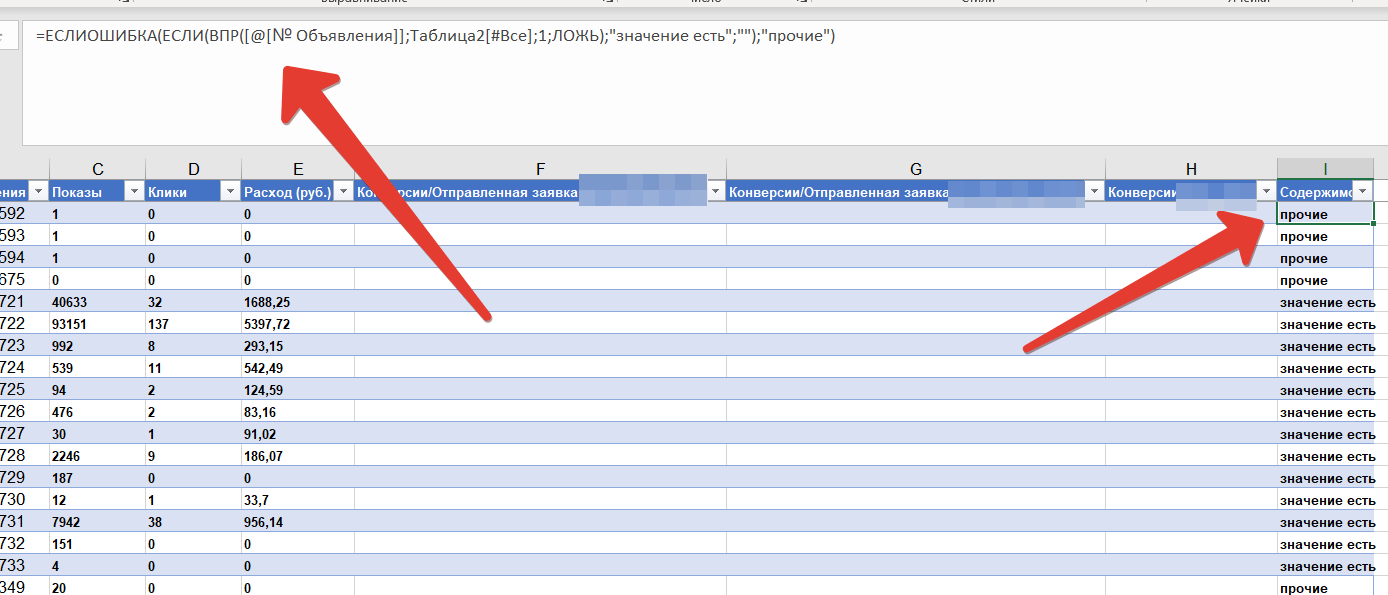
Task: Select expense cell 542,49
Action: 298,368
